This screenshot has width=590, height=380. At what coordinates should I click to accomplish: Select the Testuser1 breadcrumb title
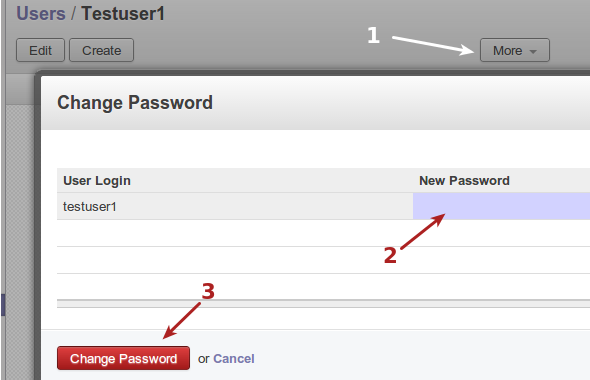point(123,14)
